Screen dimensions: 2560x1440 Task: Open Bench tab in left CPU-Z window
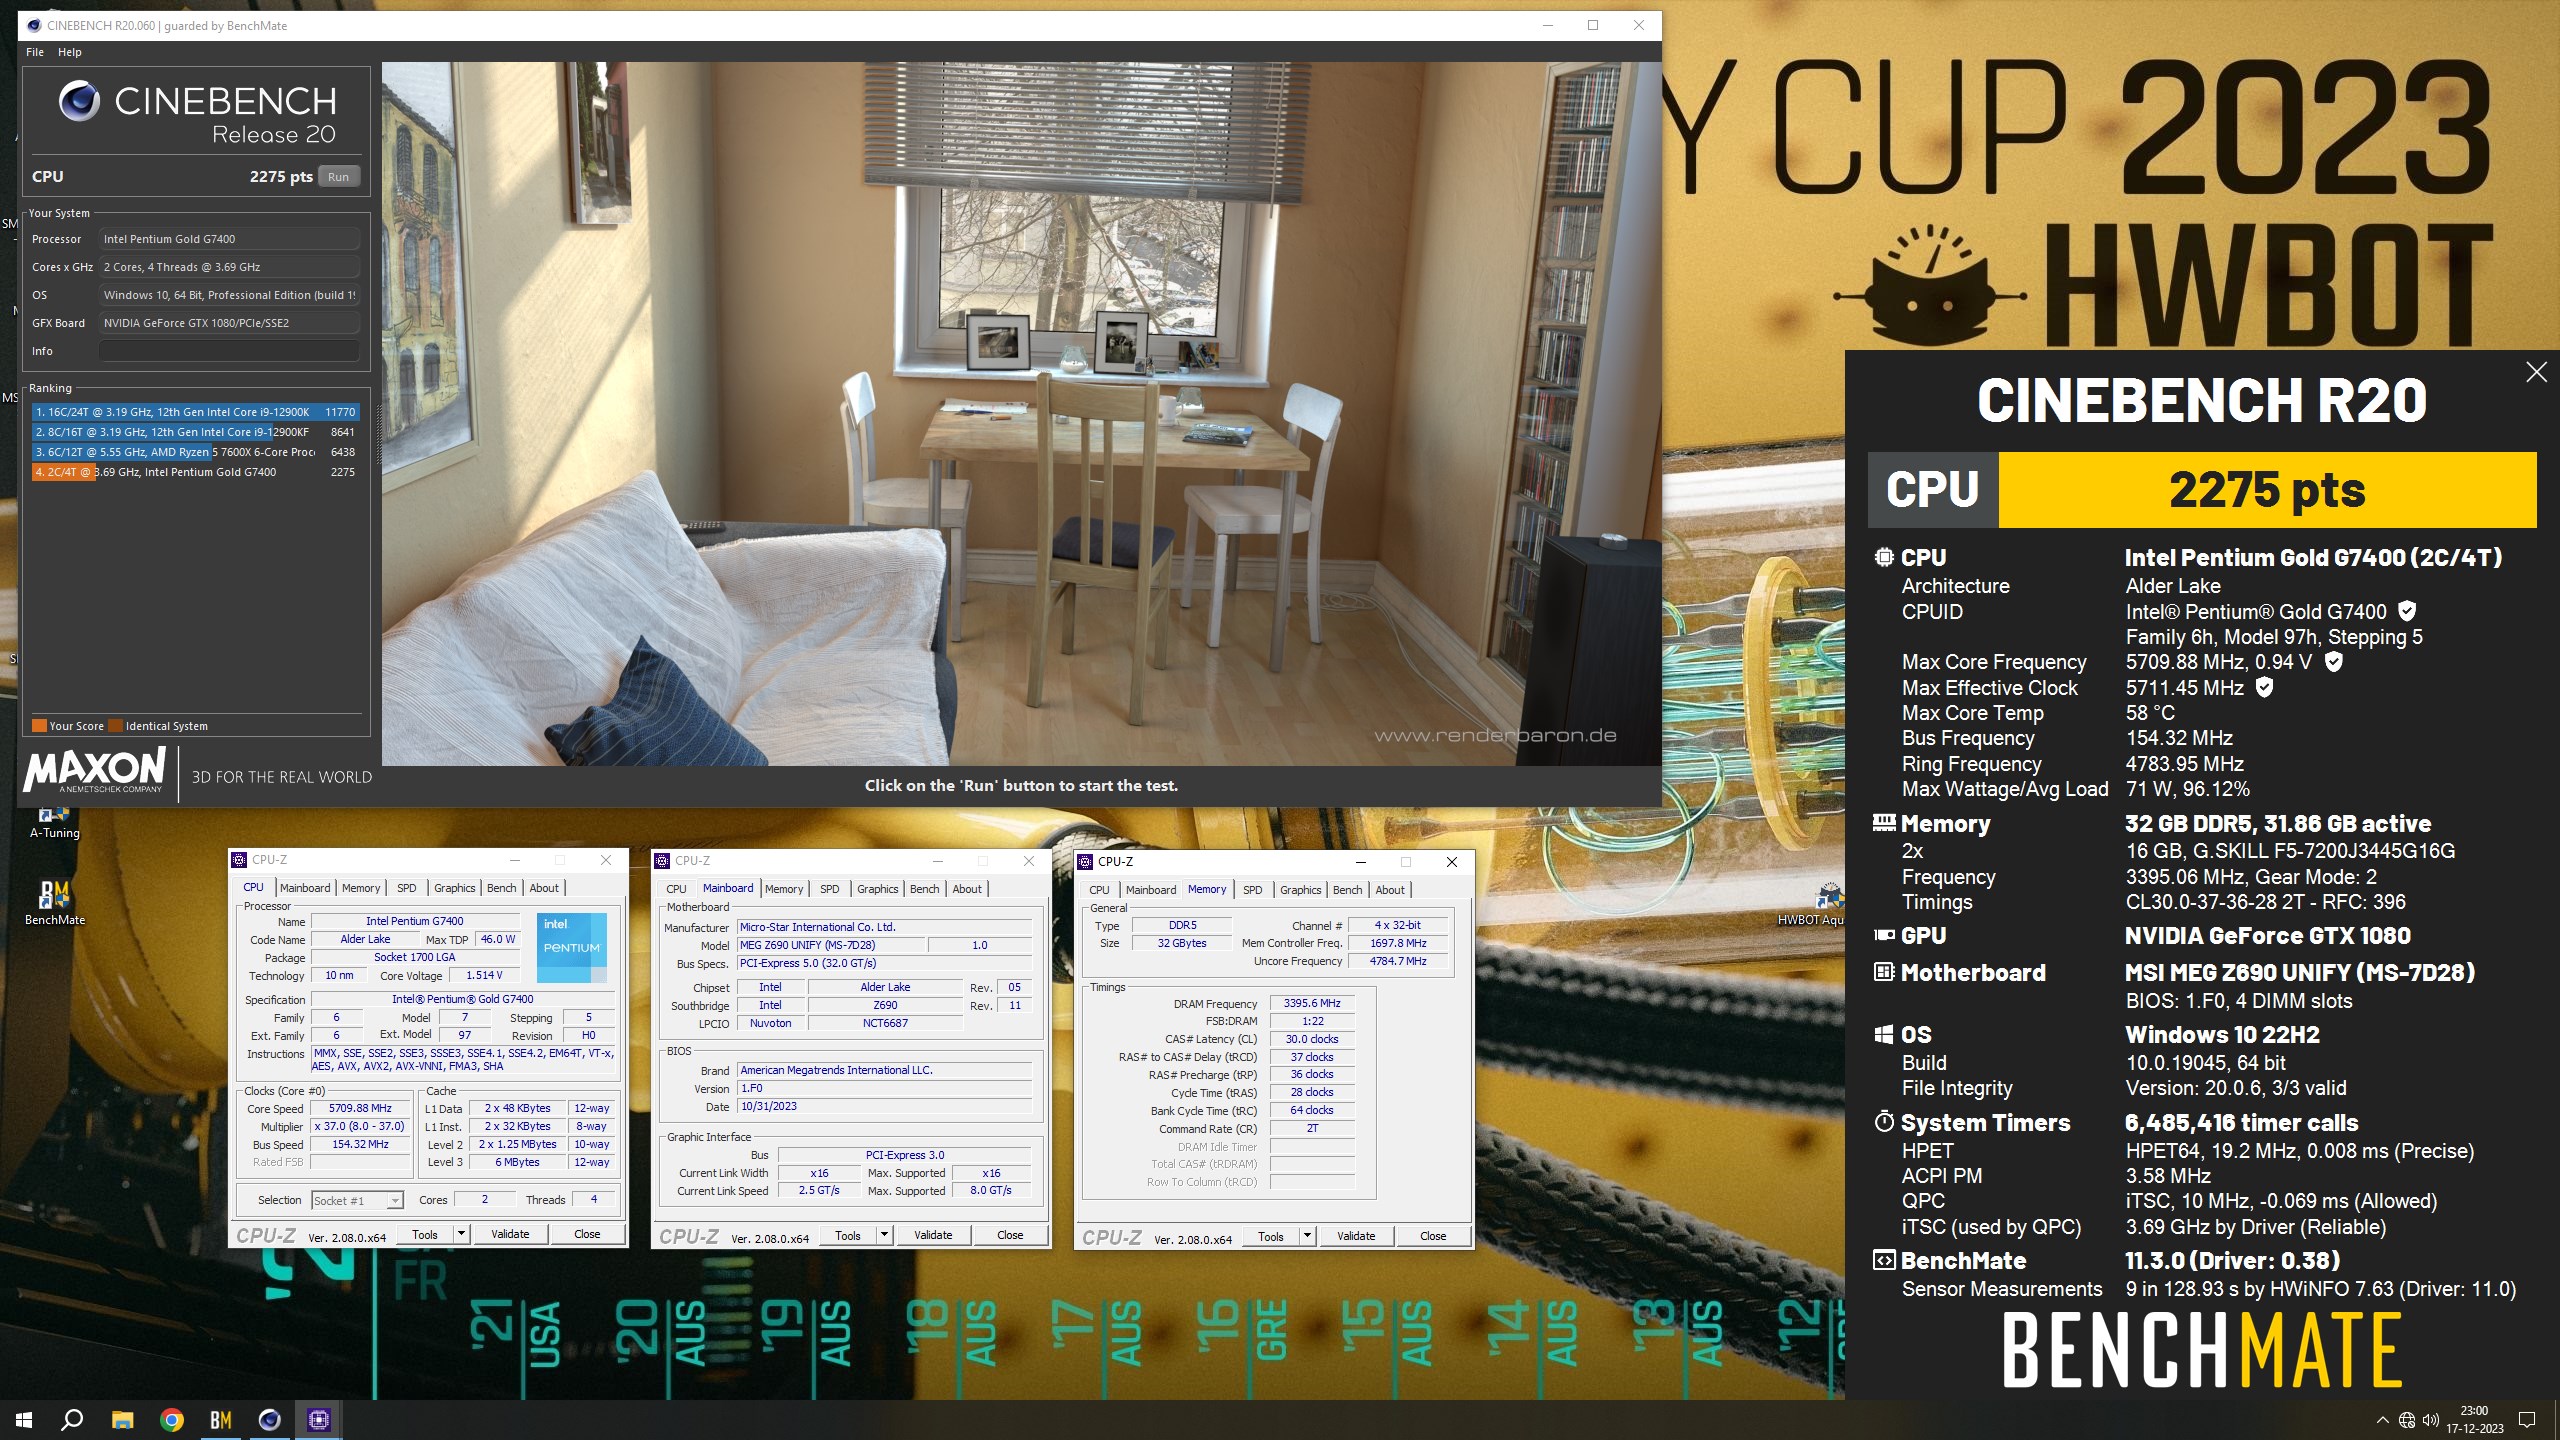coord(501,888)
